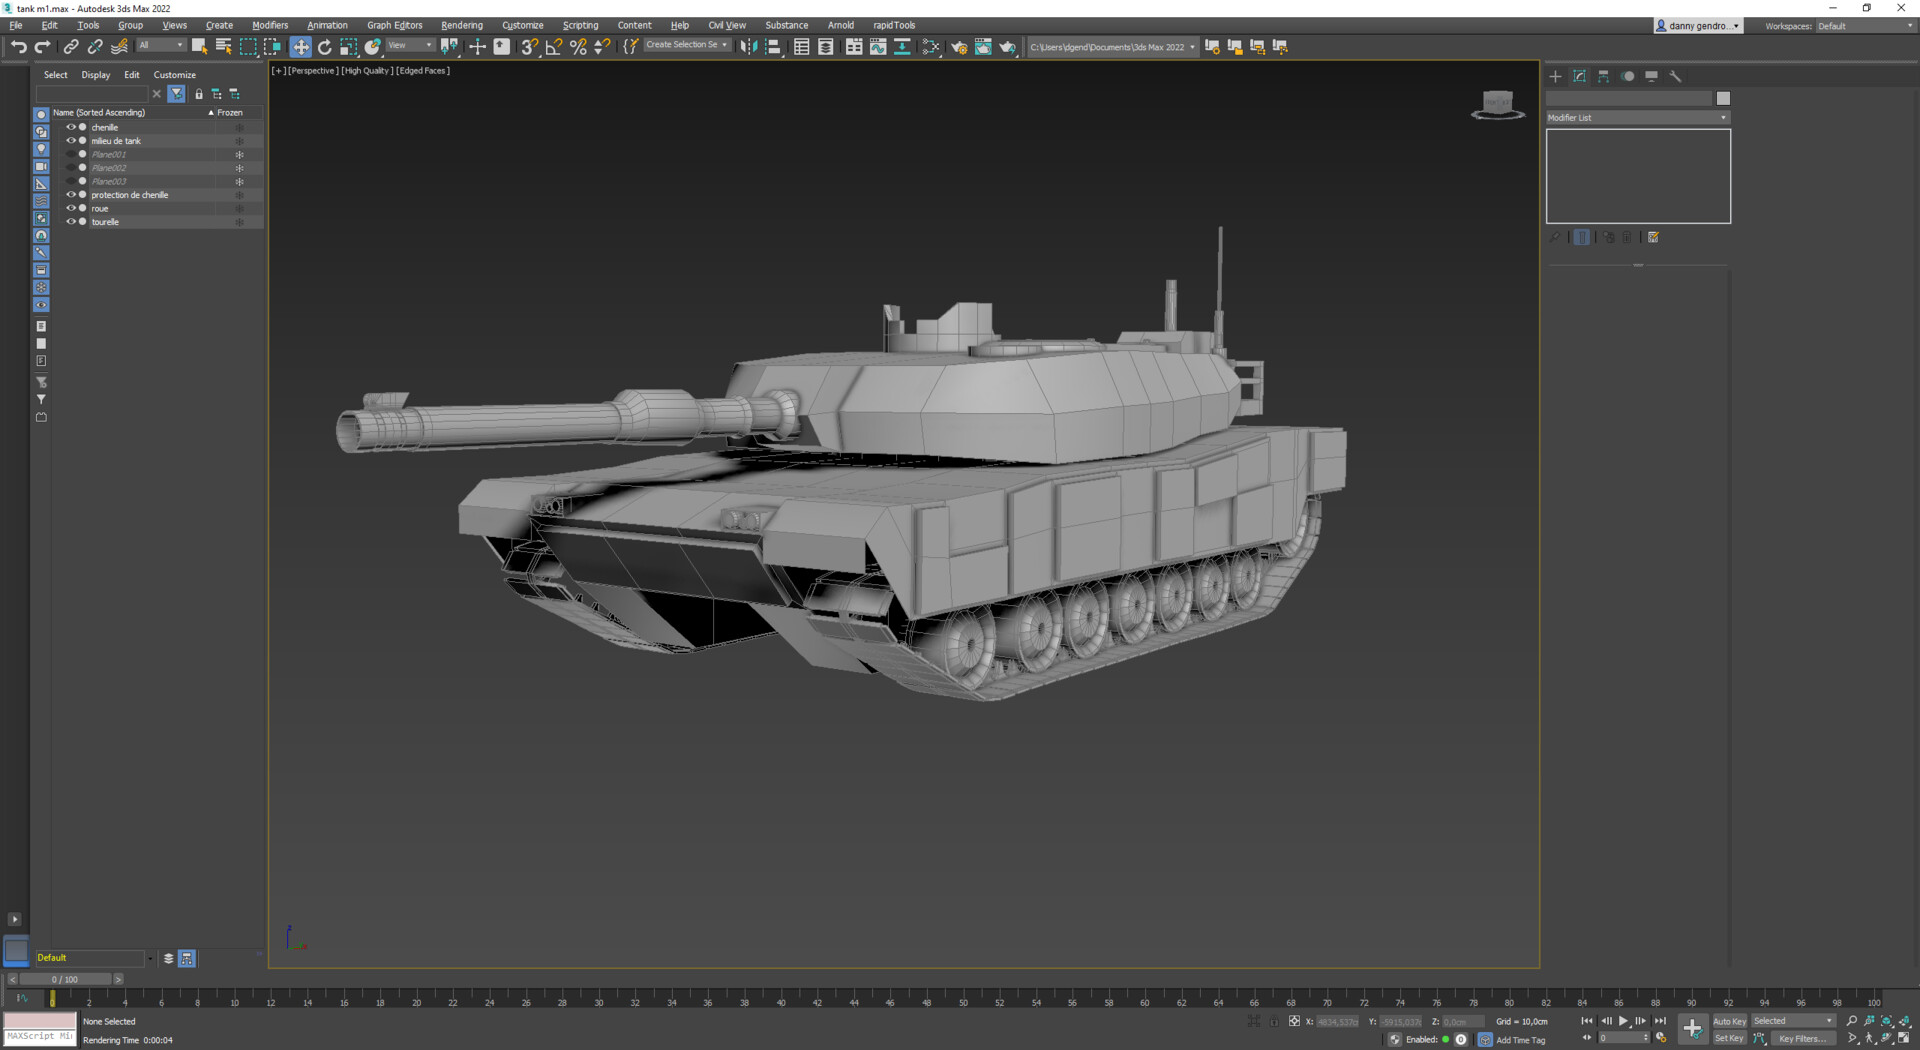Screen dimensions: 1920x1050
Task: Click the Key Filters button
Action: click(x=1800, y=1039)
